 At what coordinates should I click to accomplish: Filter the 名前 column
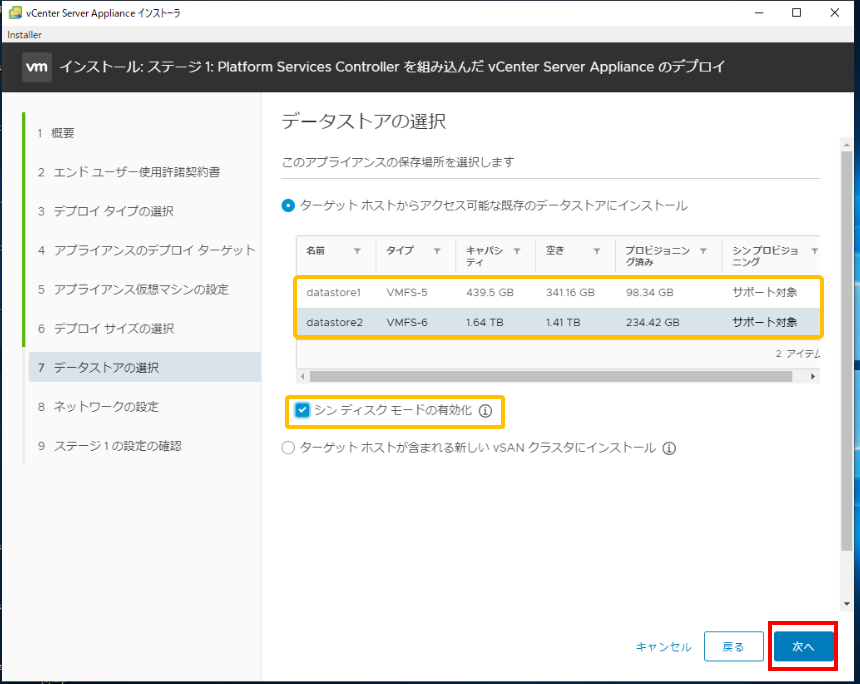pyautogui.click(x=357, y=251)
